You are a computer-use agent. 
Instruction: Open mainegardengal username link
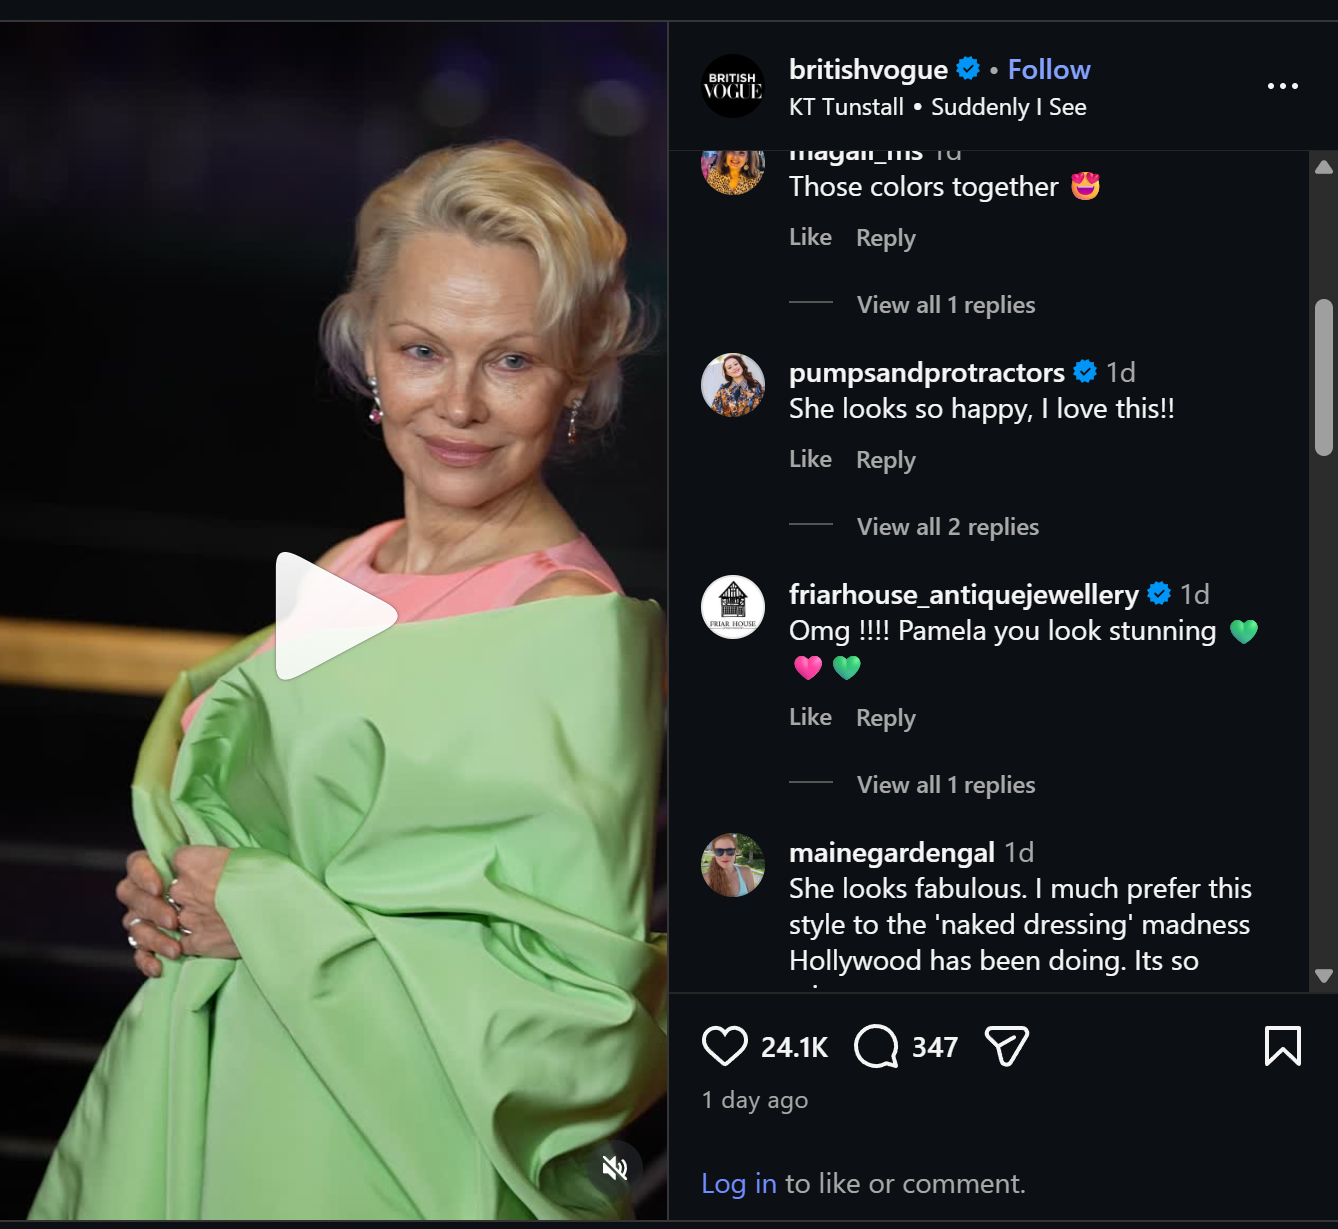pos(891,852)
